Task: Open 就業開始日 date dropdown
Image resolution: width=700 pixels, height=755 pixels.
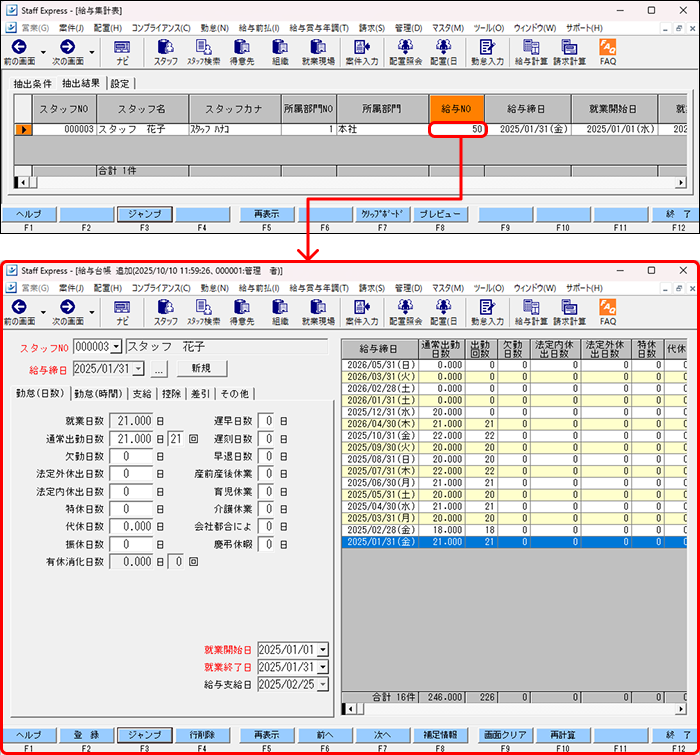Action: [x=323, y=650]
